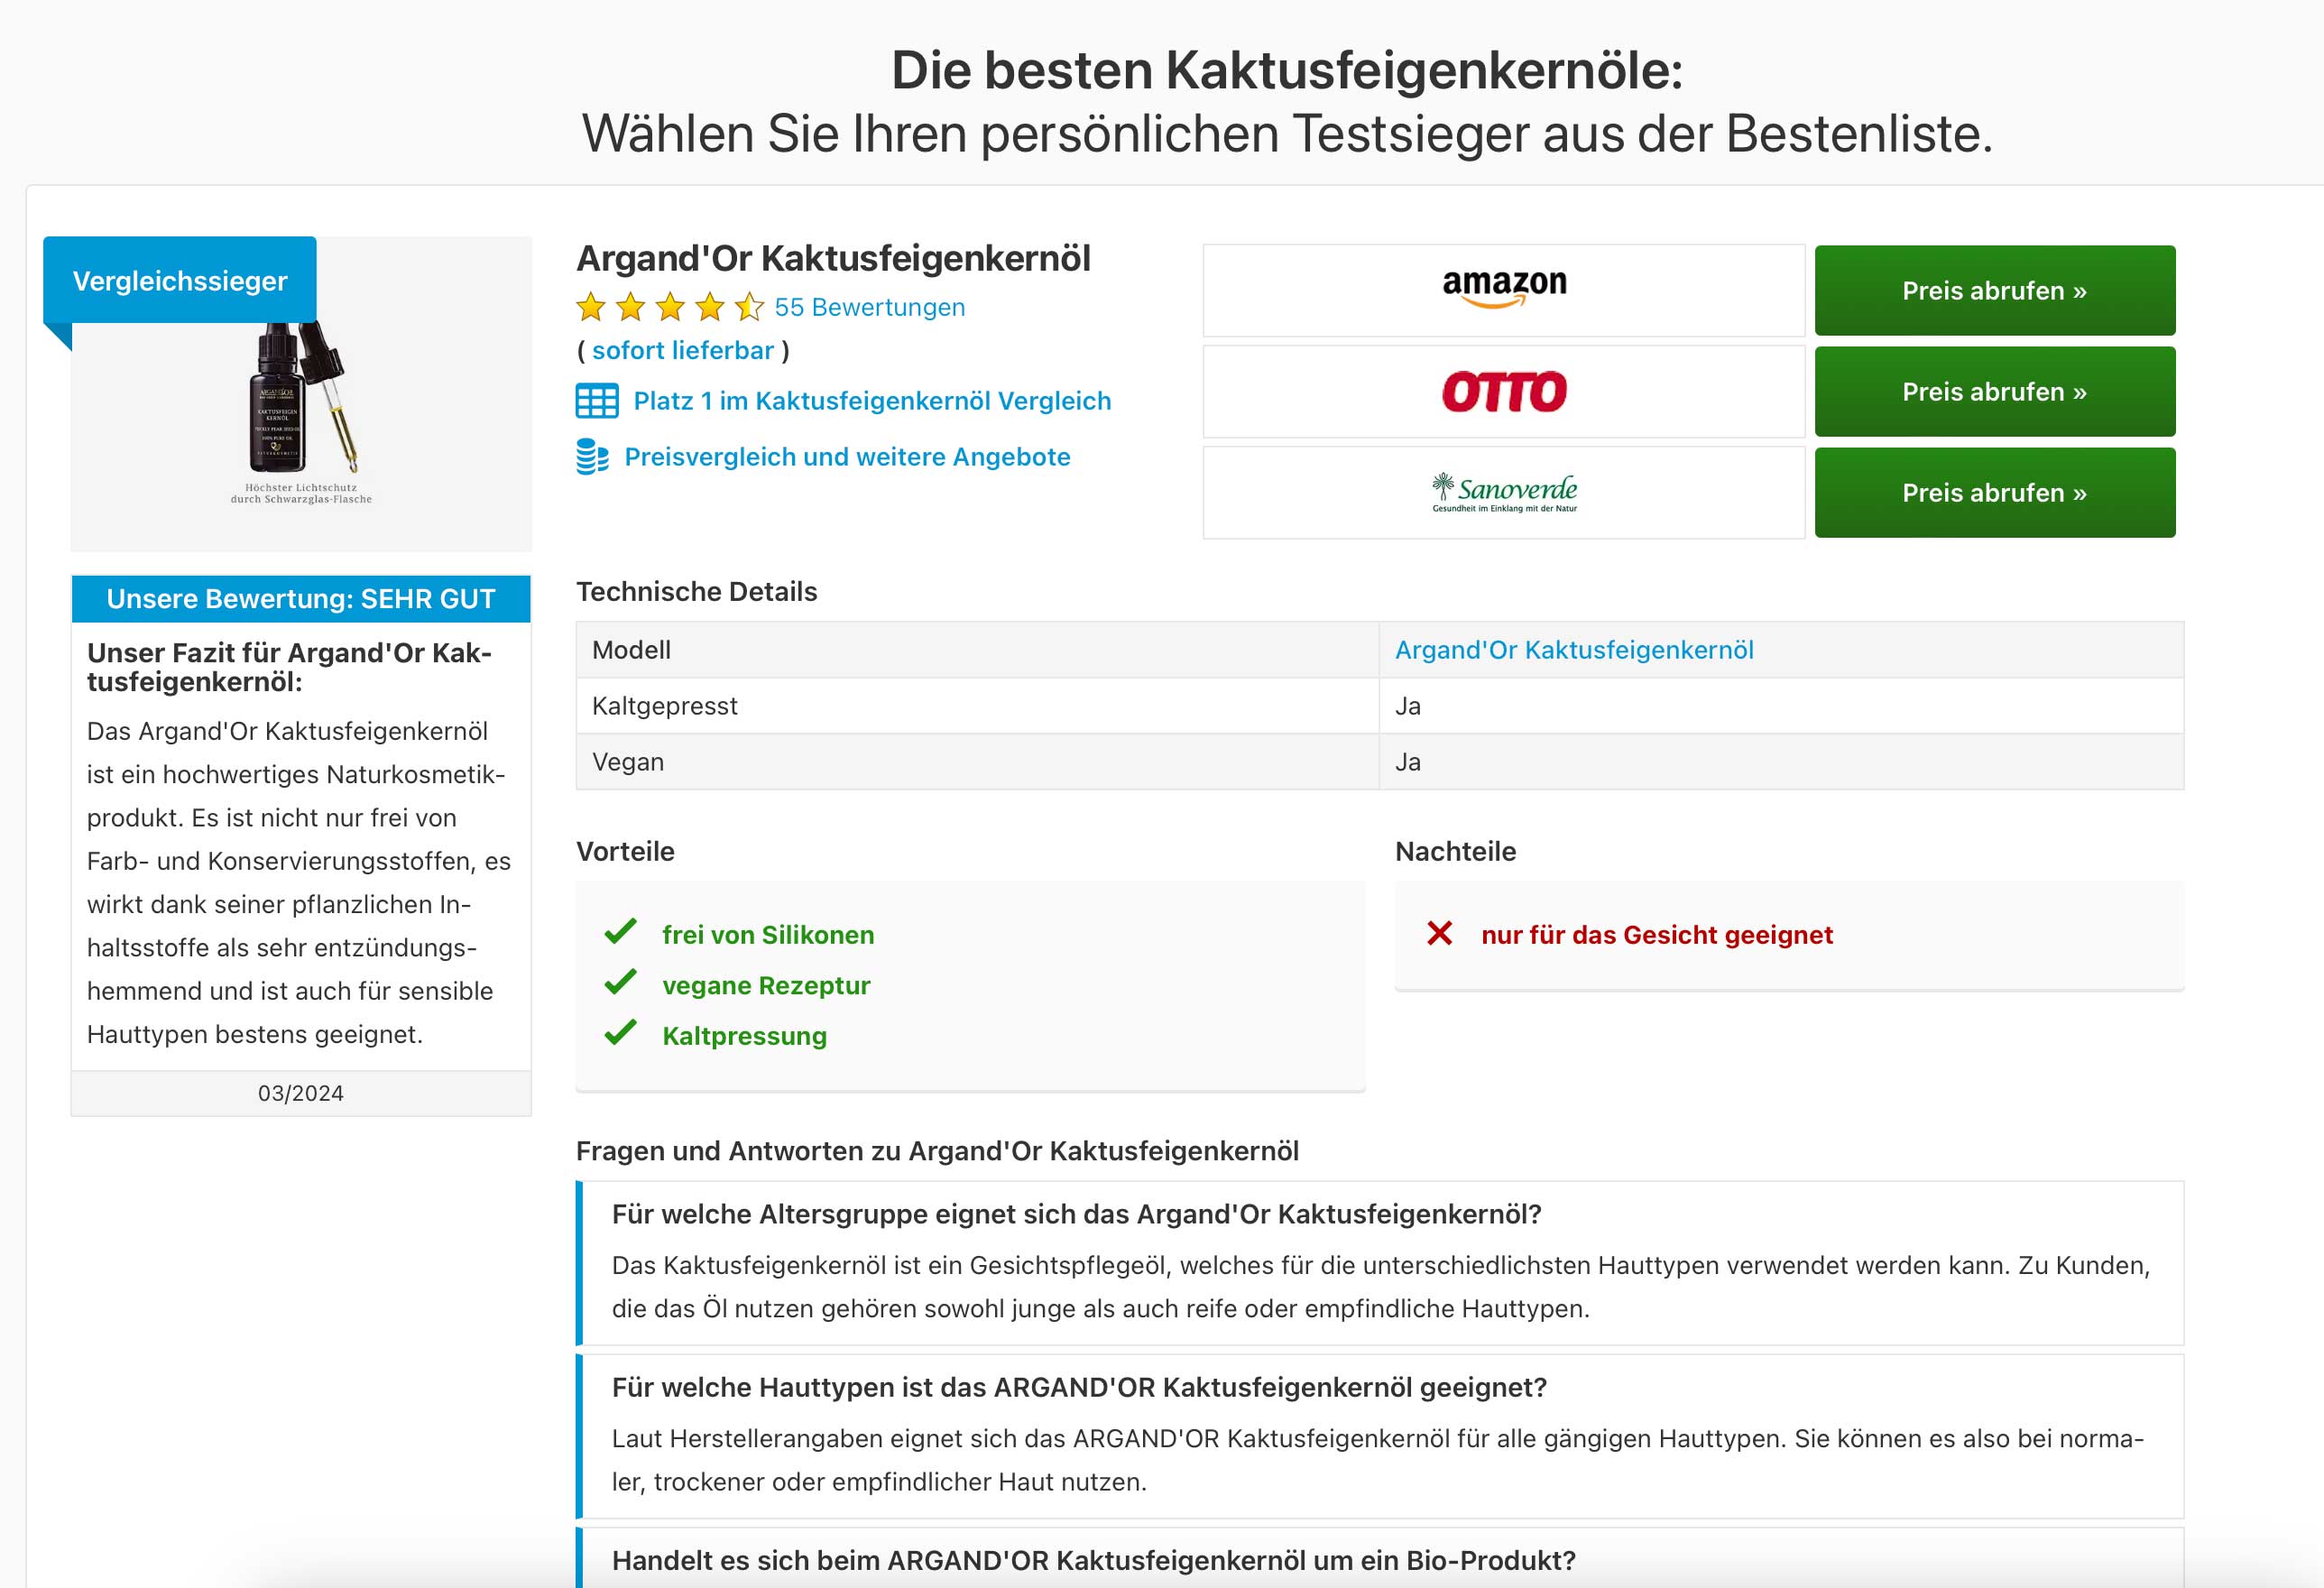The width and height of the screenshot is (2324, 1588).
Task: Click the red X disadvantage icon
Action: pos(1439,933)
